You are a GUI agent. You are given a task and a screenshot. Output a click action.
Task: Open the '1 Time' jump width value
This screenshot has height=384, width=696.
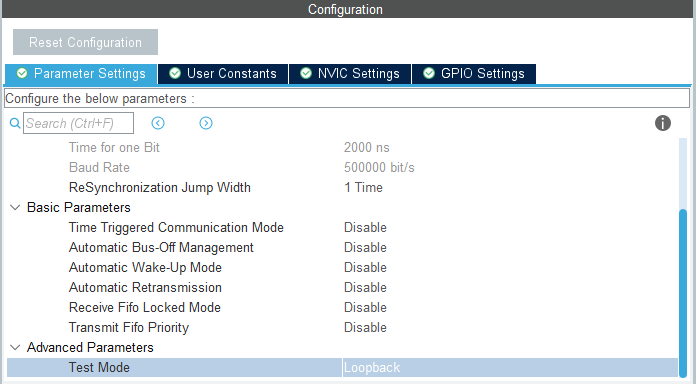click(x=363, y=187)
